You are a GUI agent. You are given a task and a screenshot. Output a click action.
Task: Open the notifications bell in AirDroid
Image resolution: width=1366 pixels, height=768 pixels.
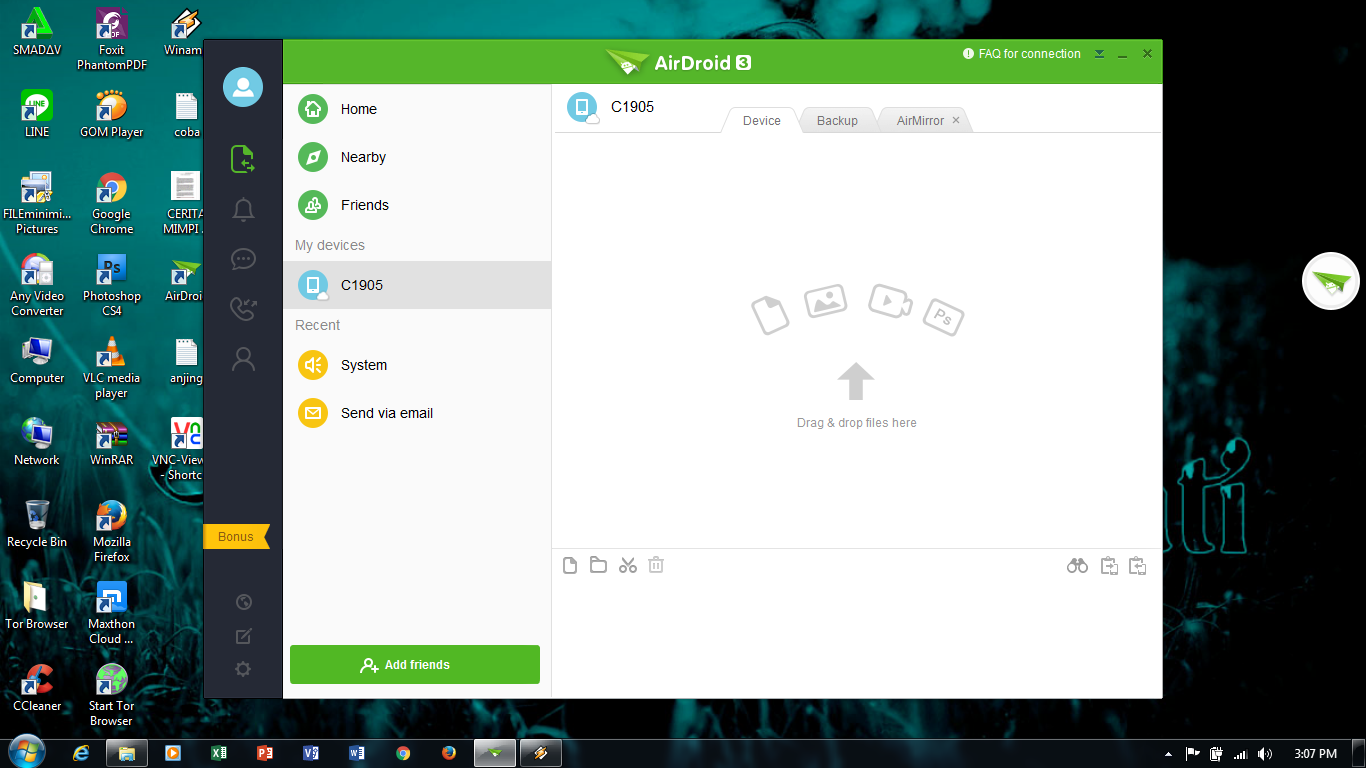(243, 209)
